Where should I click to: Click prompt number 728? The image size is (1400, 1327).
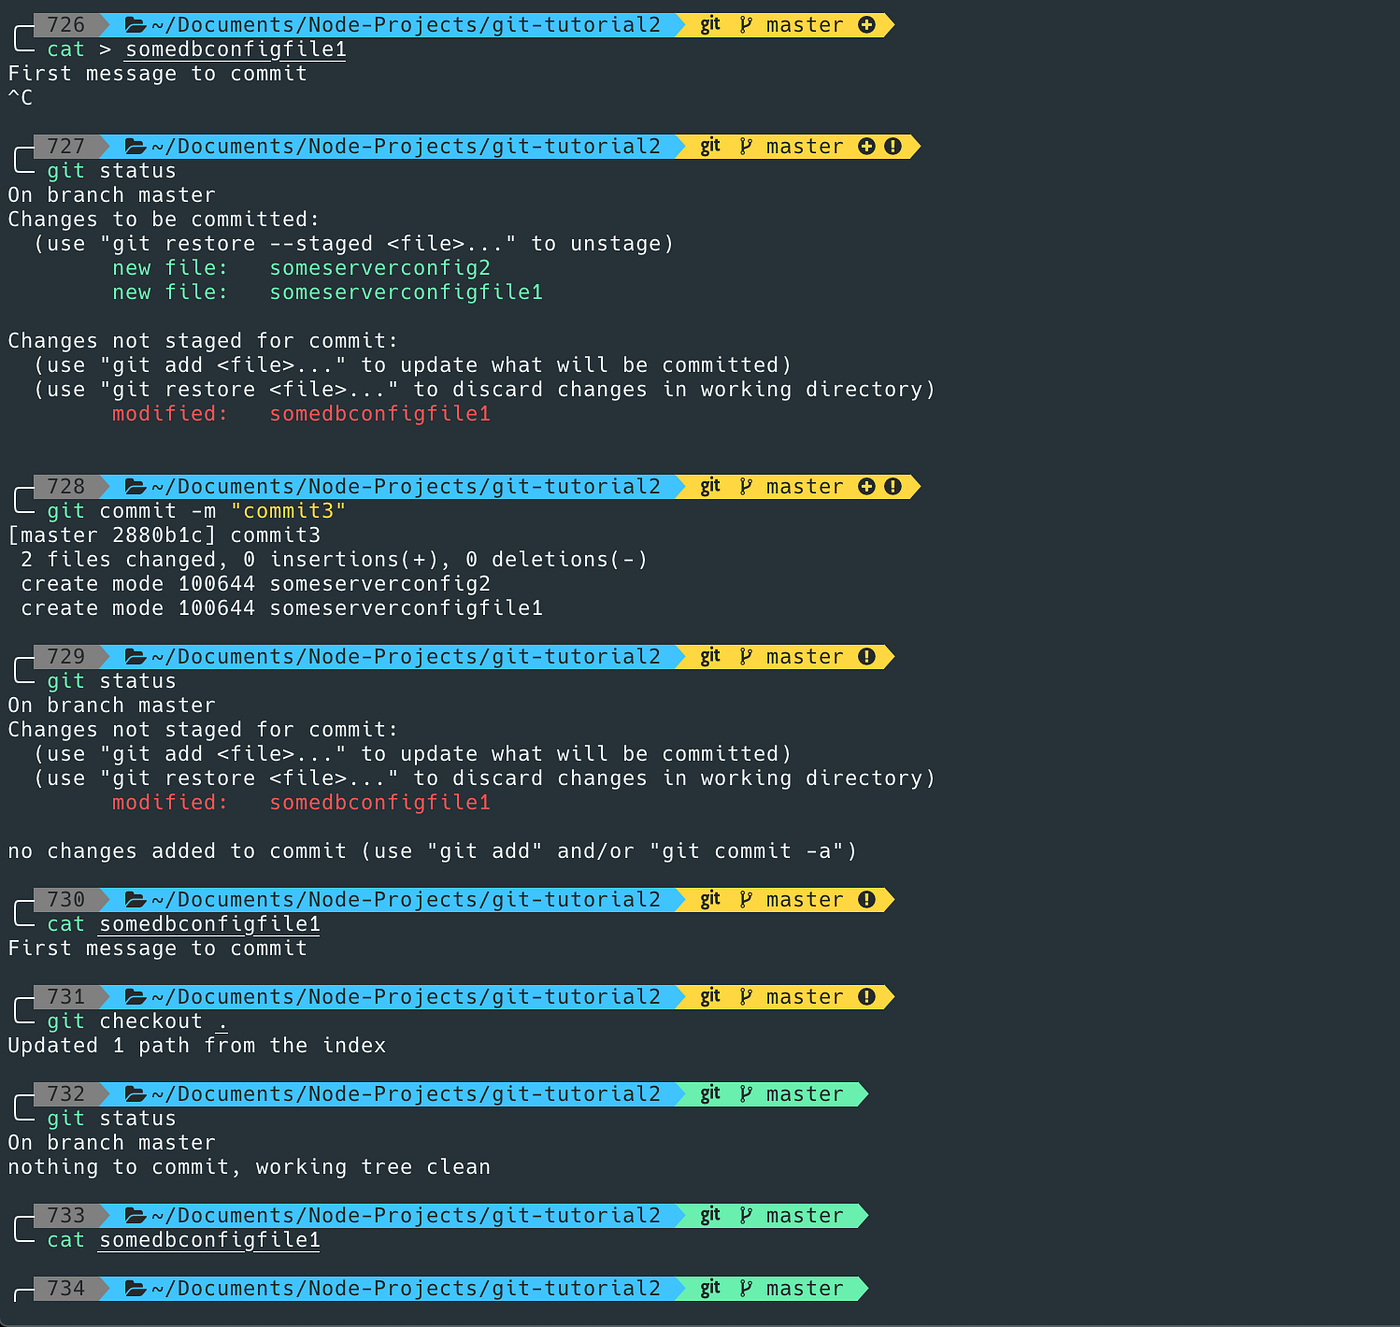66,487
